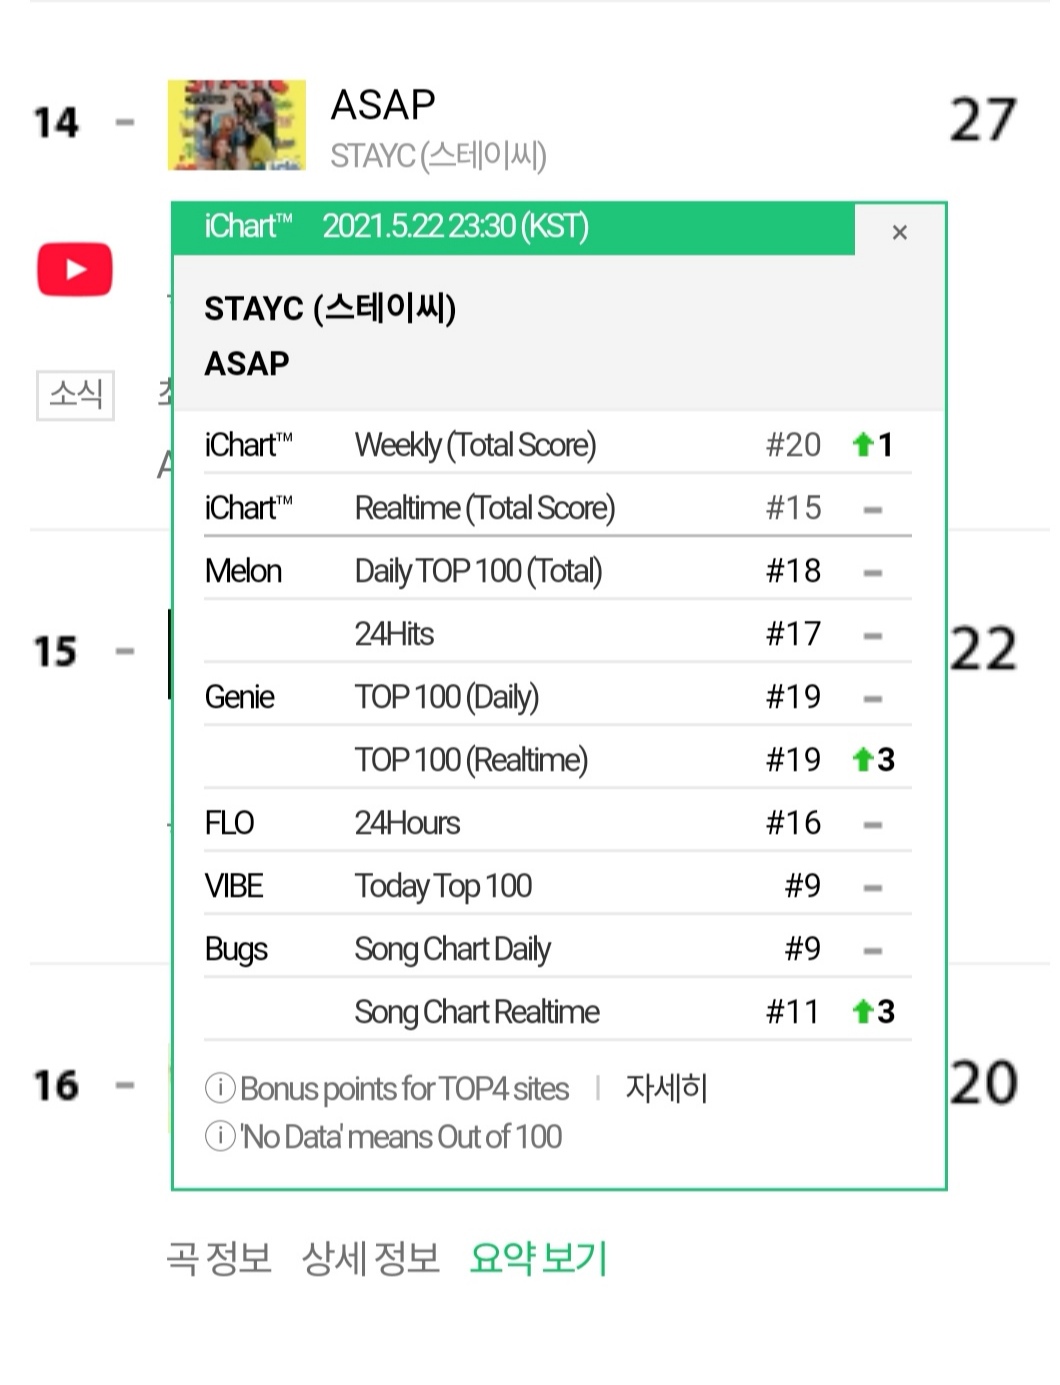Switch to the 상세 정보 tab

click(x=371, y=1258)
